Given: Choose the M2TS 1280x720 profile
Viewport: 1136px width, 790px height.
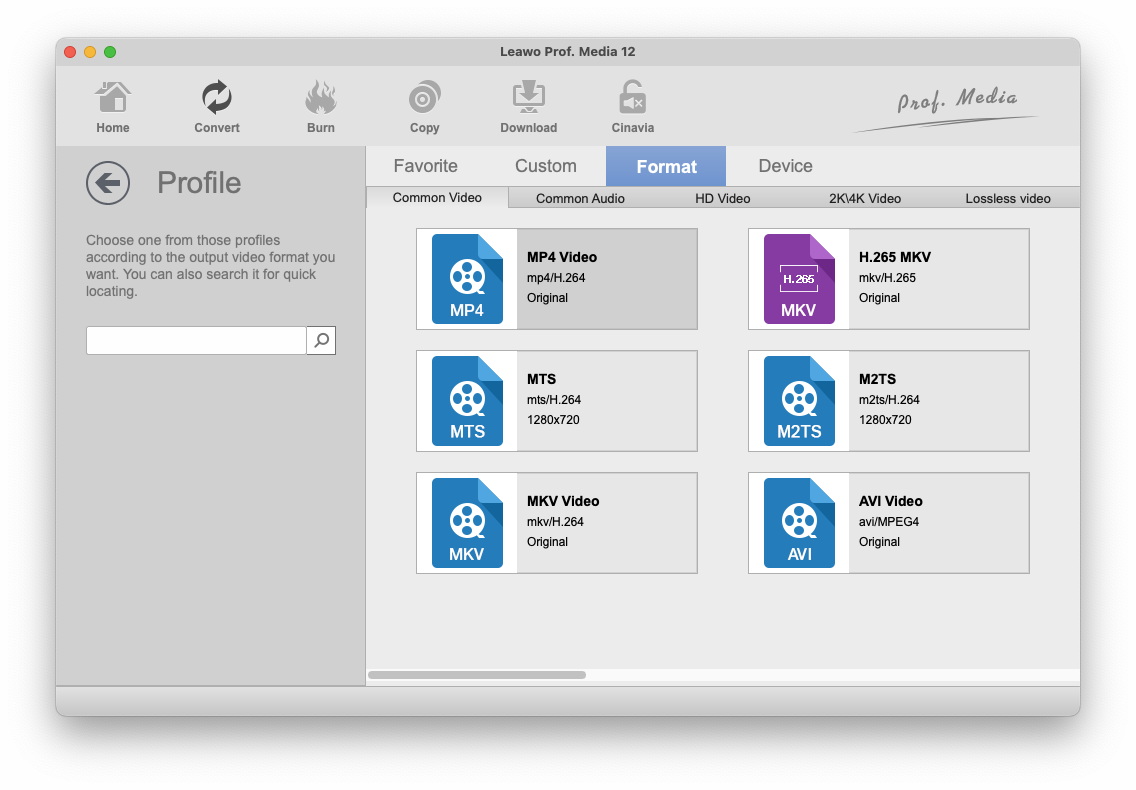Looking at the screenshot, I should 888,401.
